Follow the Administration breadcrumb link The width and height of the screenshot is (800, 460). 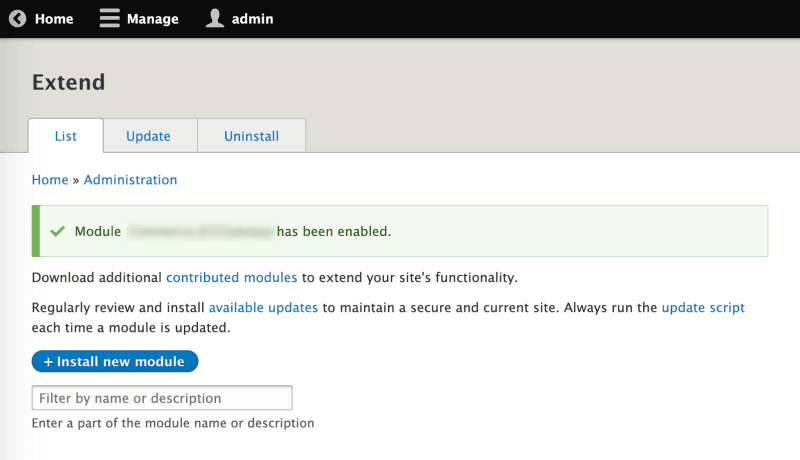click(130, 180)
